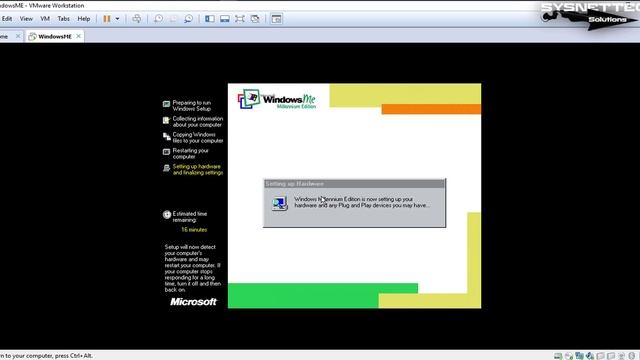Click the clock icon beside estimated time
The image size is (640, 360).
167,214
